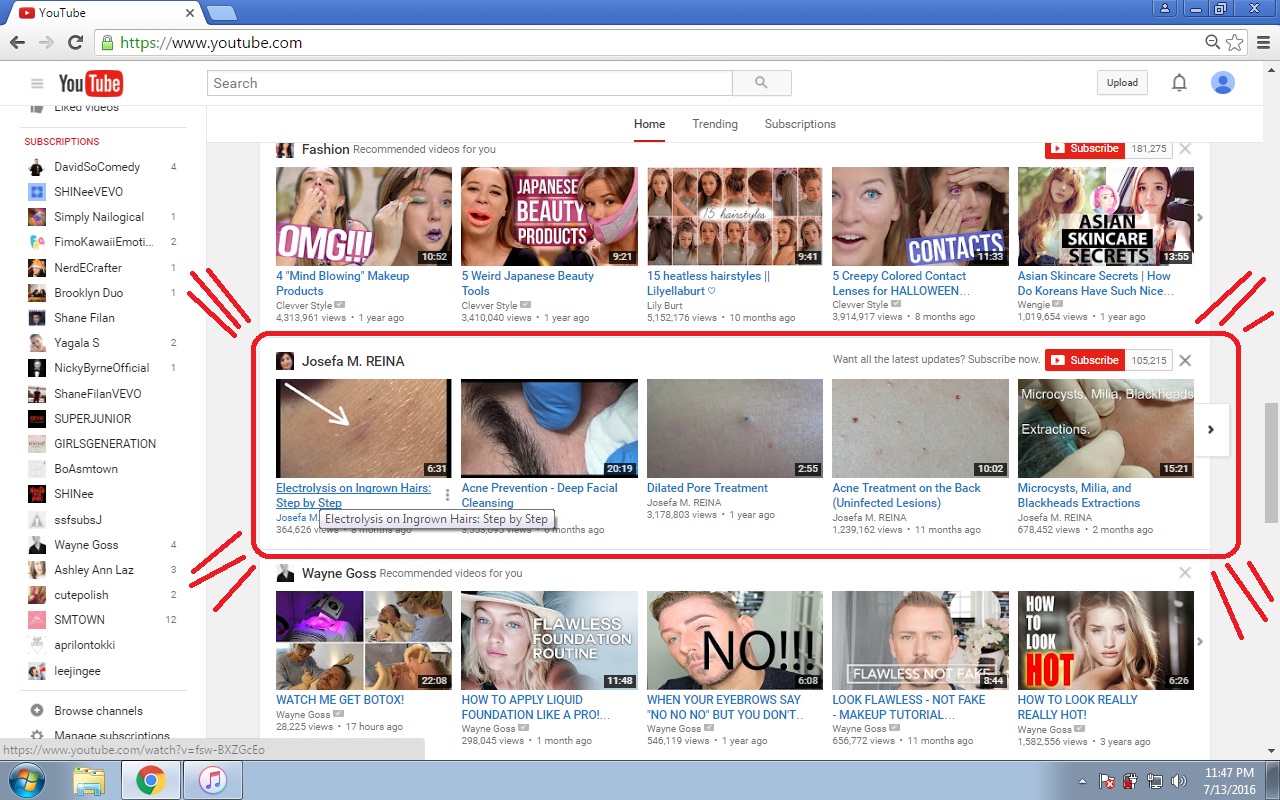Open the Windows Start button
This screenshot has width=1280, height=800.
pos(28,780)
